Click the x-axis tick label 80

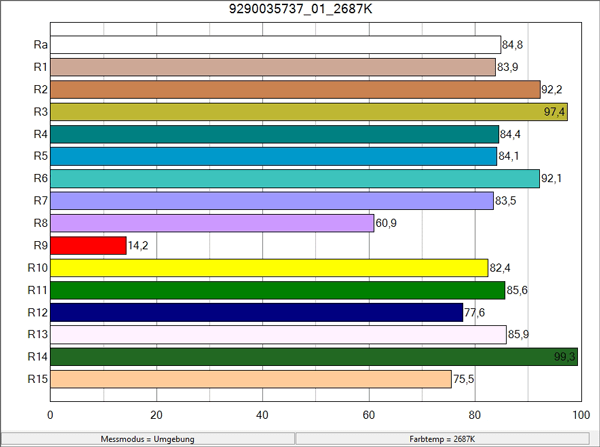click(x=475, y=415)
